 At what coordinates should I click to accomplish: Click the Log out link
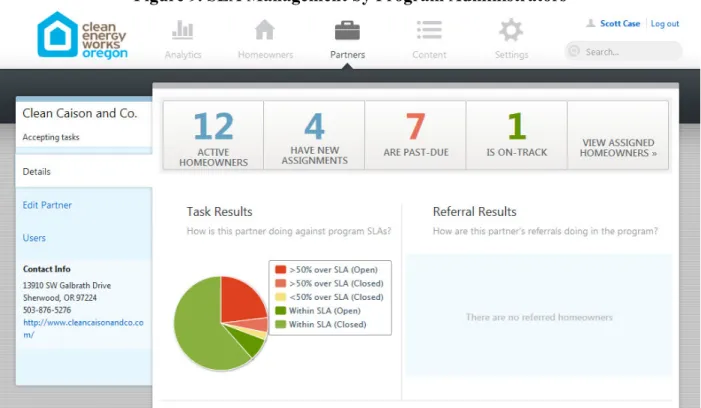pyautogui.click(x=665, y=24)
